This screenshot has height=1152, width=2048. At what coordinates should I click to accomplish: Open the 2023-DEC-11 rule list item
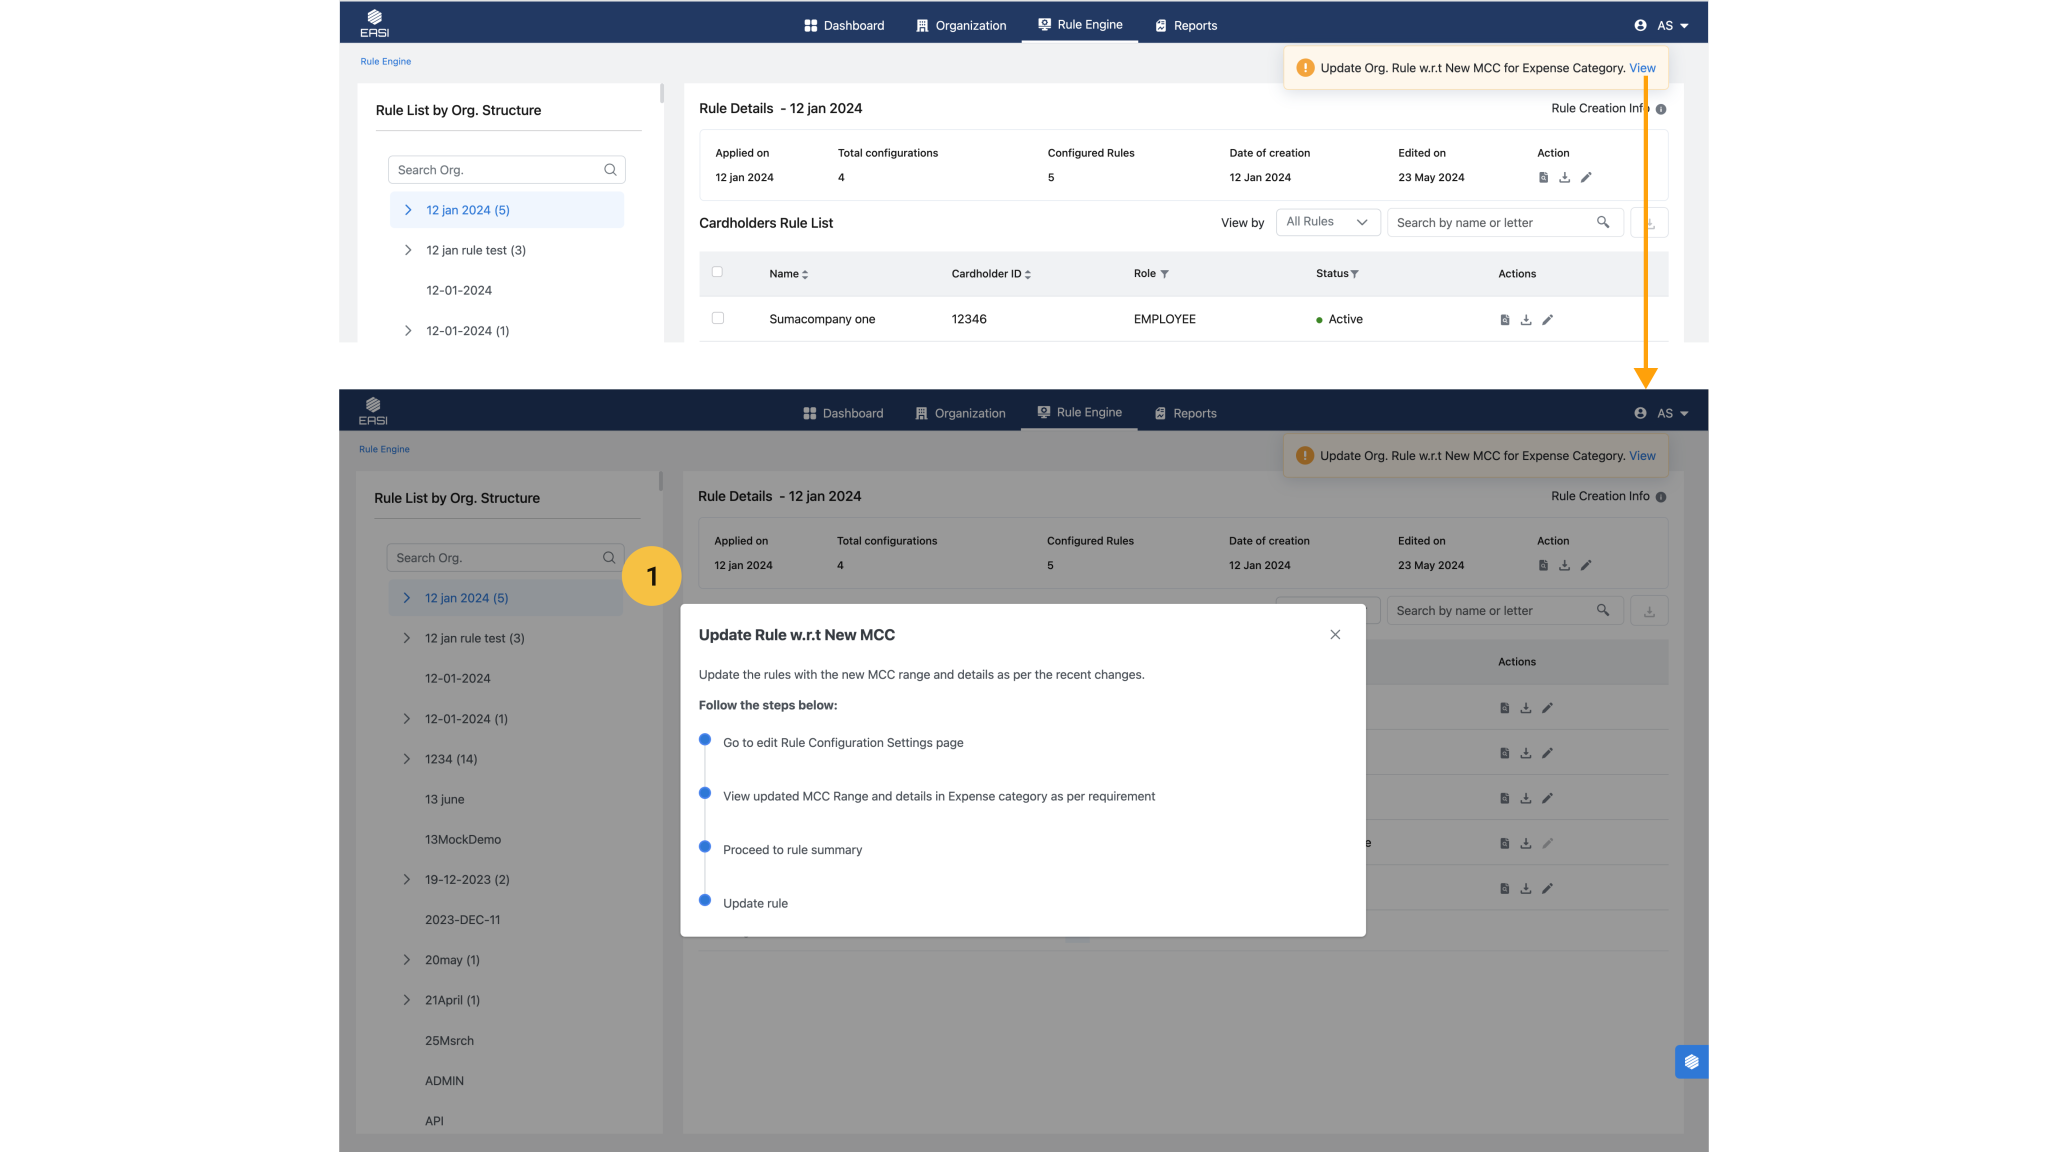click(x=462, y=920)
